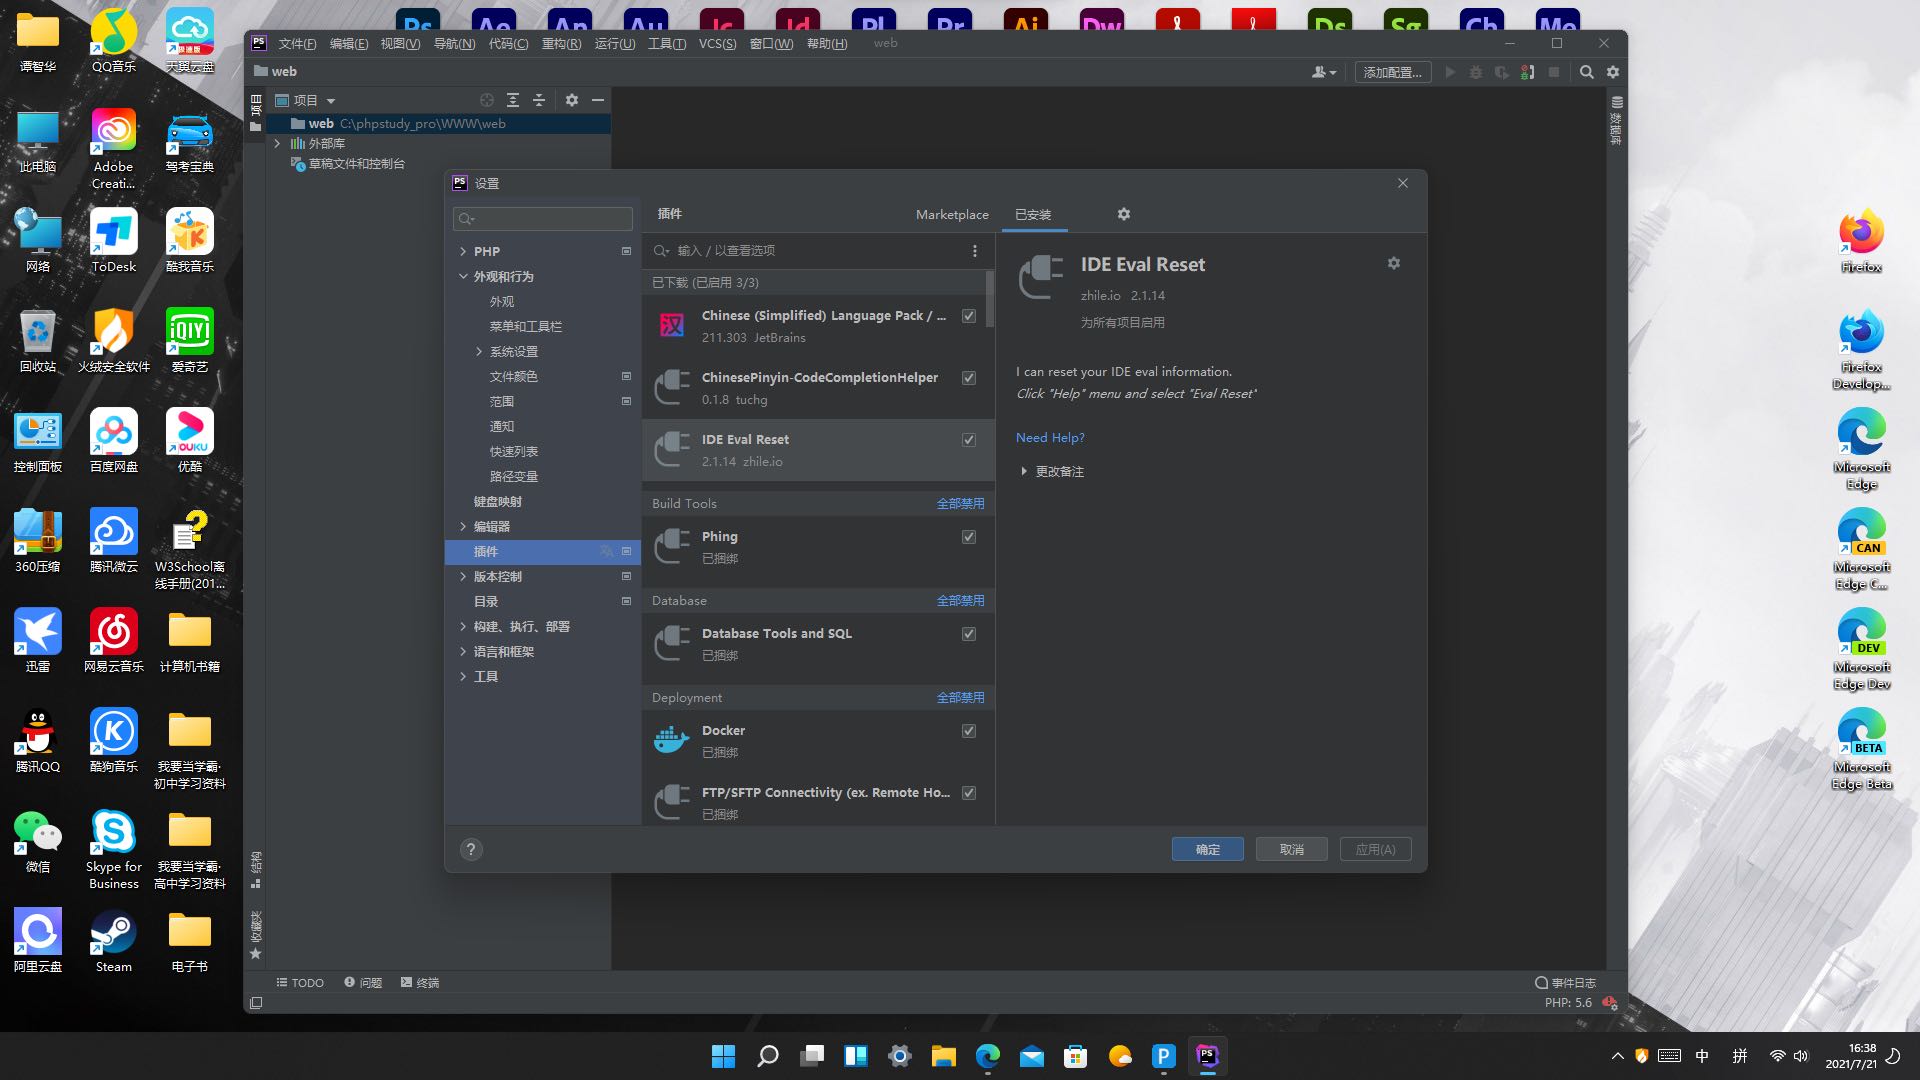Open IDE settings gear in main toolbar
The height and width of the screenshot is (1080, 1920).
click(x=1613, y=72)
